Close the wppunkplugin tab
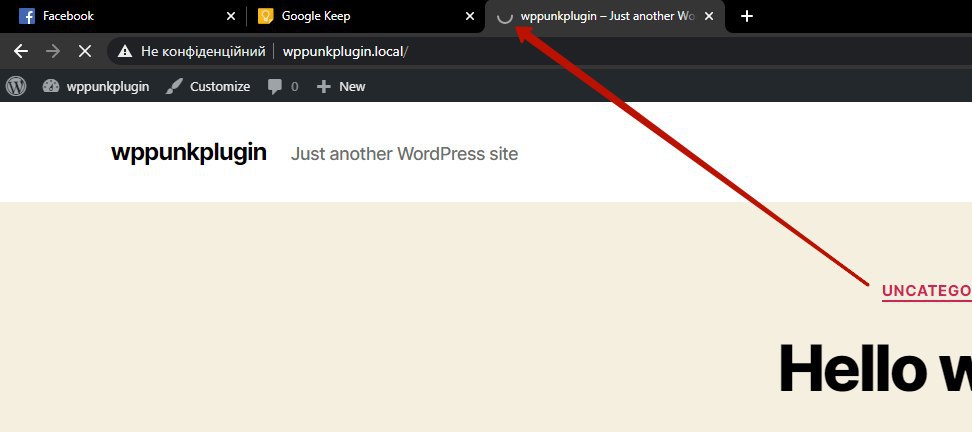This screenshot has width=972, height=432. (709, 17)
